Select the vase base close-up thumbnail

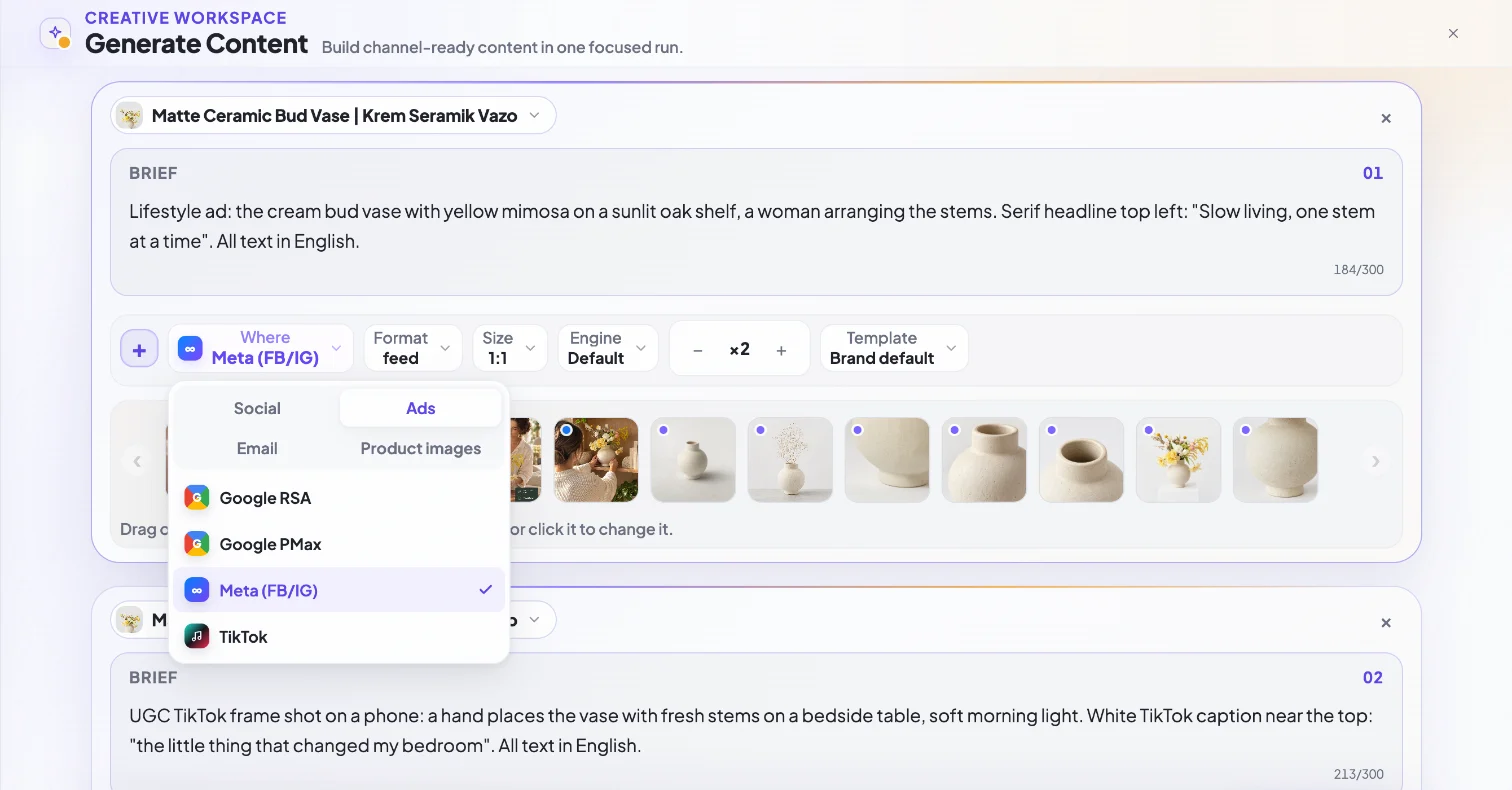point(887,460)
